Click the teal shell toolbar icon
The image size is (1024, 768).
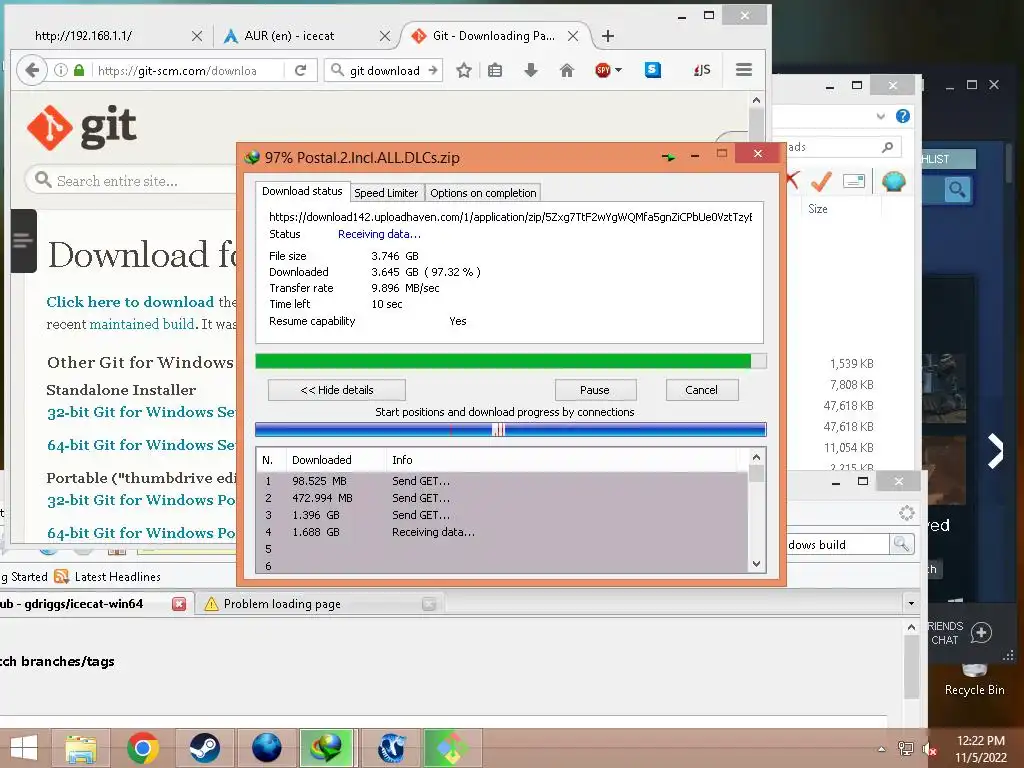[x=893, y=181]
